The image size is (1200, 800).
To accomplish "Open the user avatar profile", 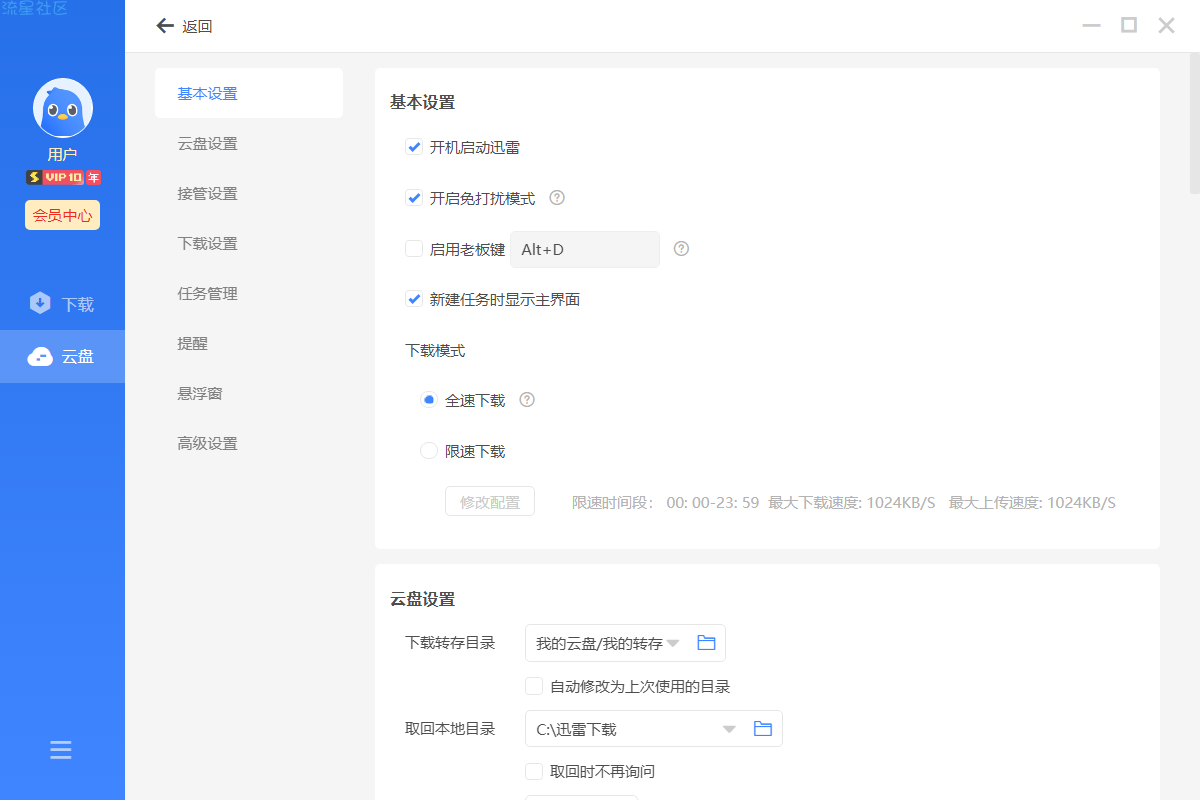I will click(x=63, y=108).
